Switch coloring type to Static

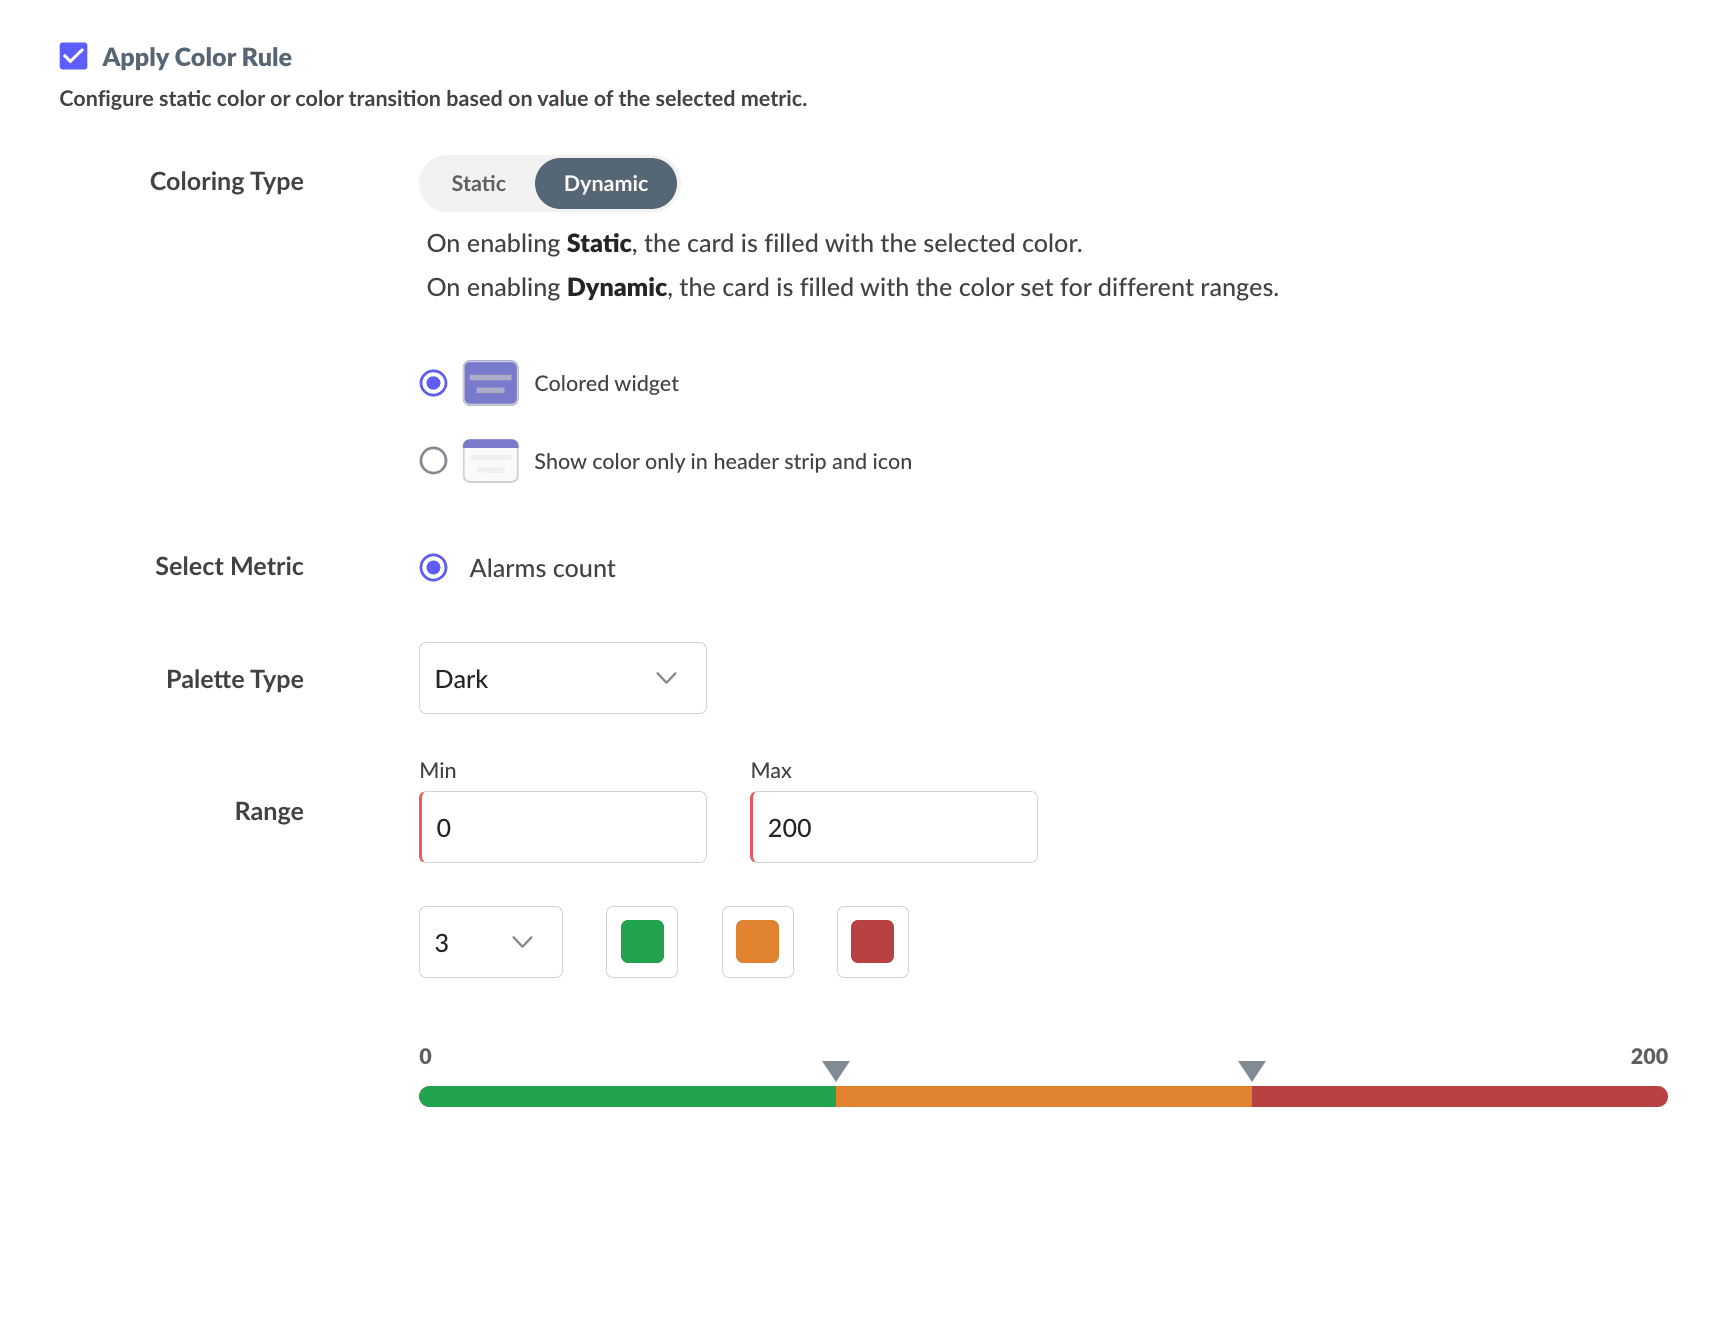[x=478, y=183]
